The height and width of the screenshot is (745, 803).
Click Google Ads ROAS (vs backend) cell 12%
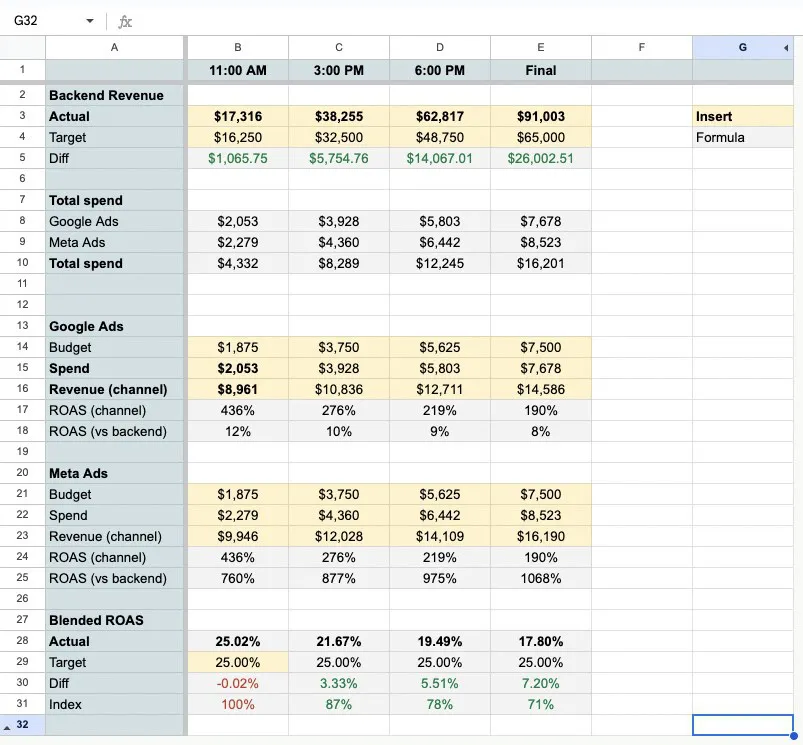[238, 431]
